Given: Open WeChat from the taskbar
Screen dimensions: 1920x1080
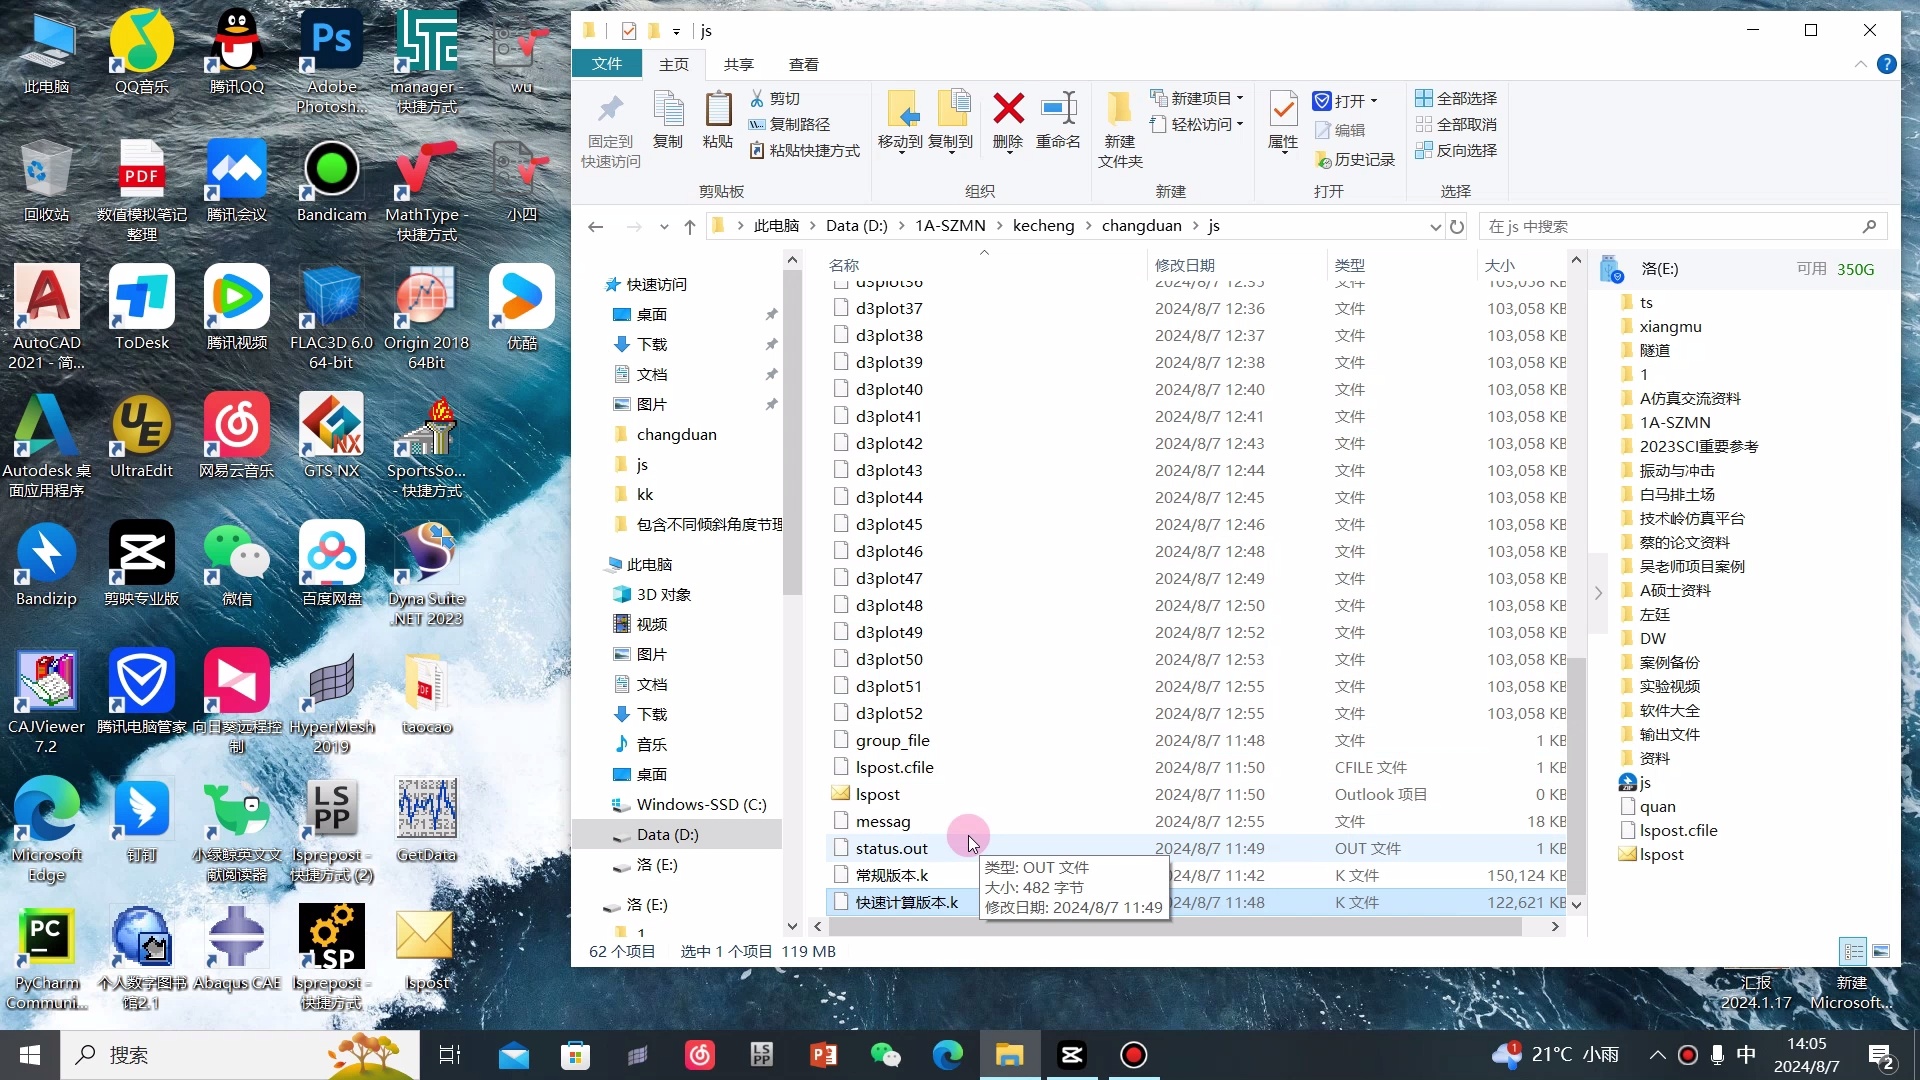Looking at the screenshot, I should point(886,1055).
